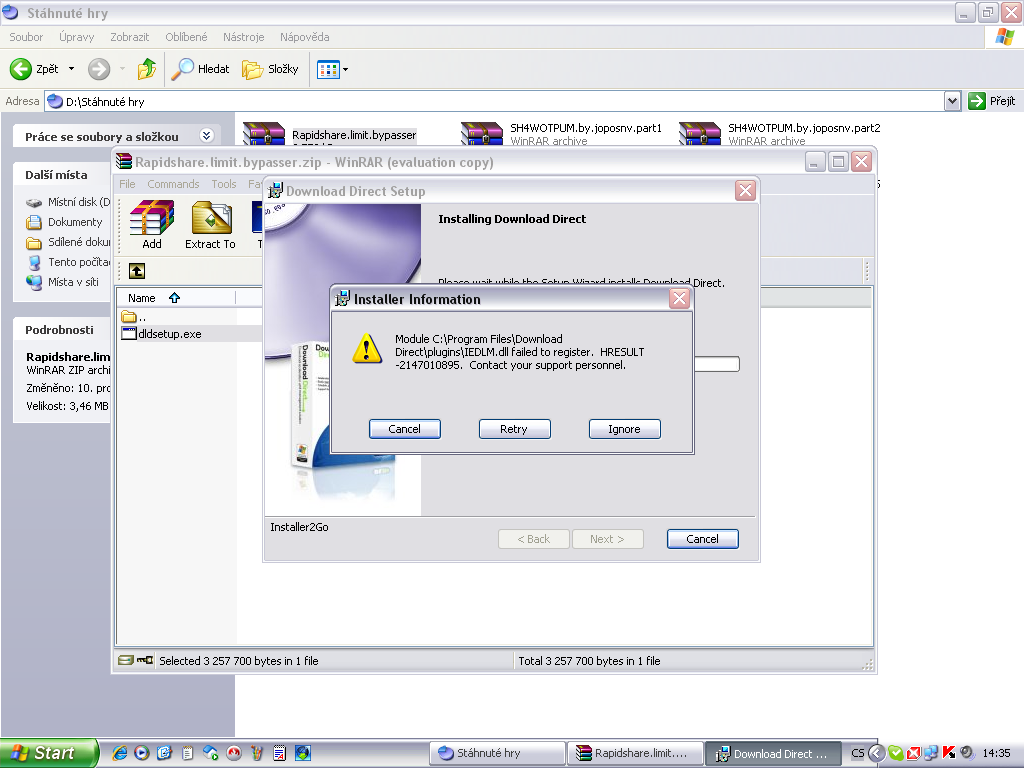Select the SH4WOTPUM.by.joposnv.part2 archive
Viewport: 1024px width, 768px height.
click(x=780, y=134)
